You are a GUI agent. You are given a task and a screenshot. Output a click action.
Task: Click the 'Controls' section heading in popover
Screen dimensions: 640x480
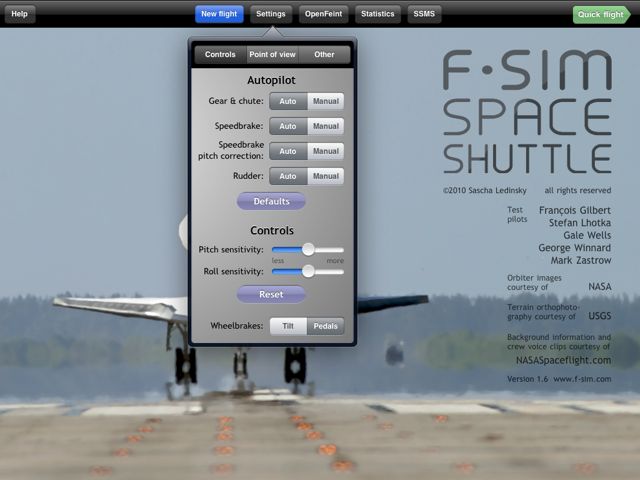pos(272,231)
